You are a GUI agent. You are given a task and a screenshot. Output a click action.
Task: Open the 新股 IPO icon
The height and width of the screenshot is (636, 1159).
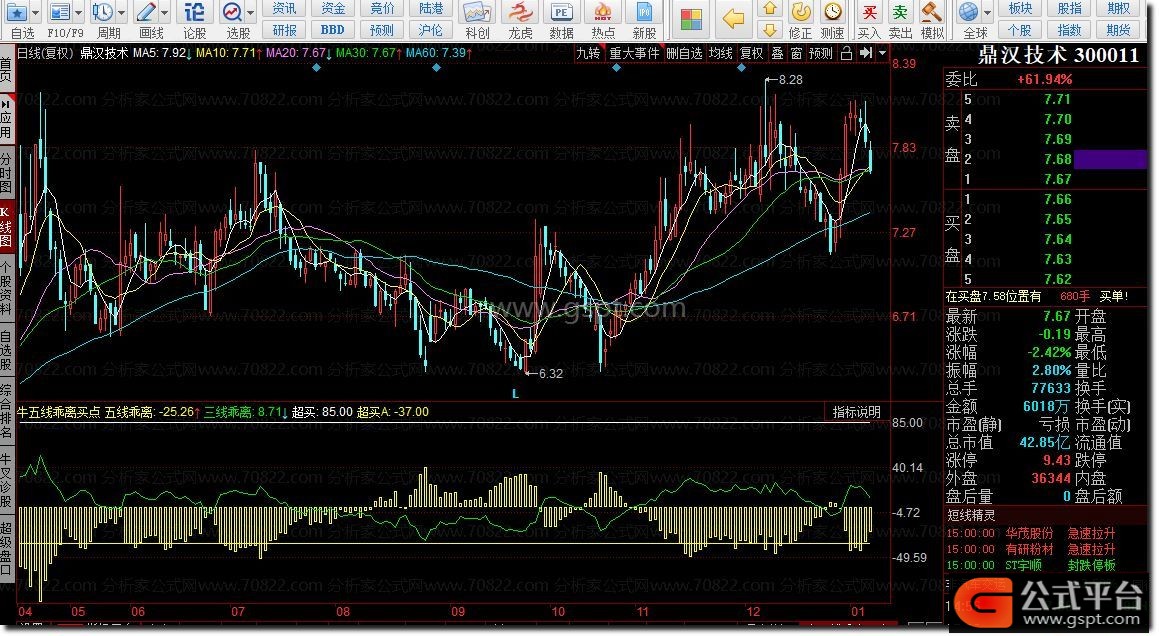[x=645, y=13]
